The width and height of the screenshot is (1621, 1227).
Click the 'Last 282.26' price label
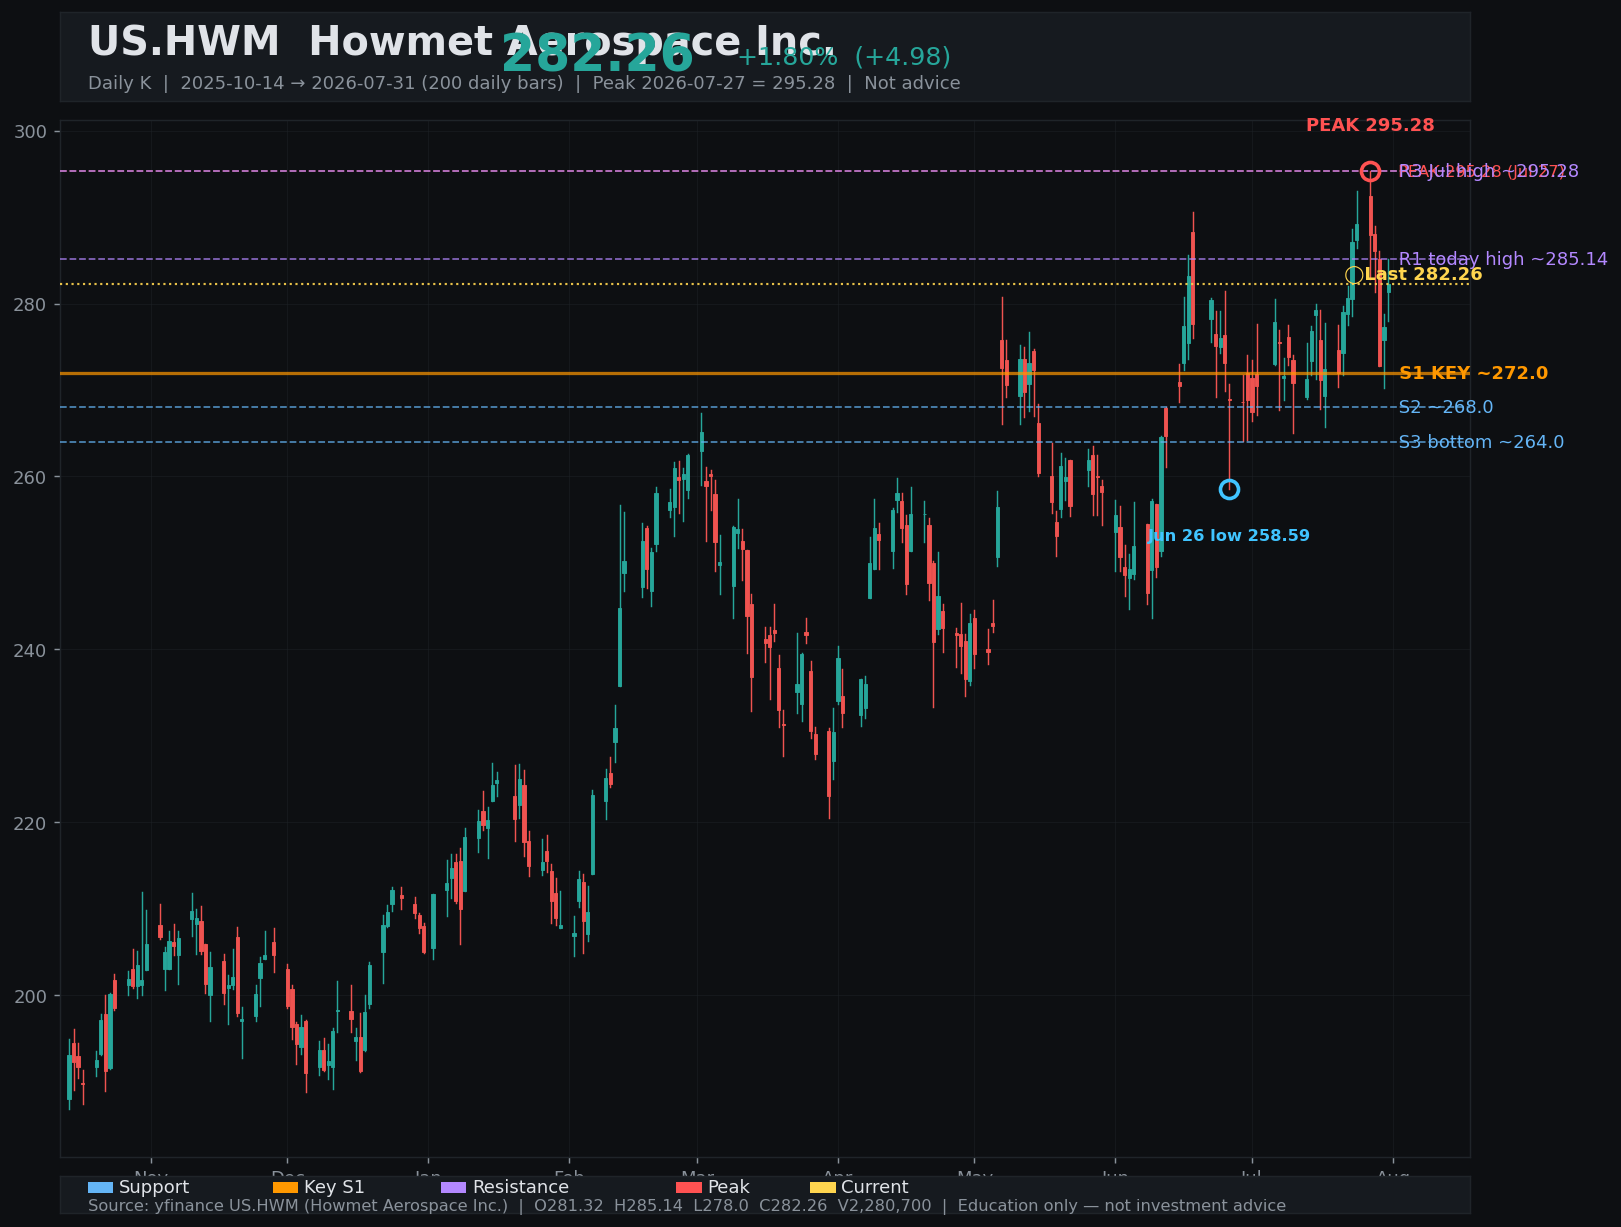click(1423, 275)
